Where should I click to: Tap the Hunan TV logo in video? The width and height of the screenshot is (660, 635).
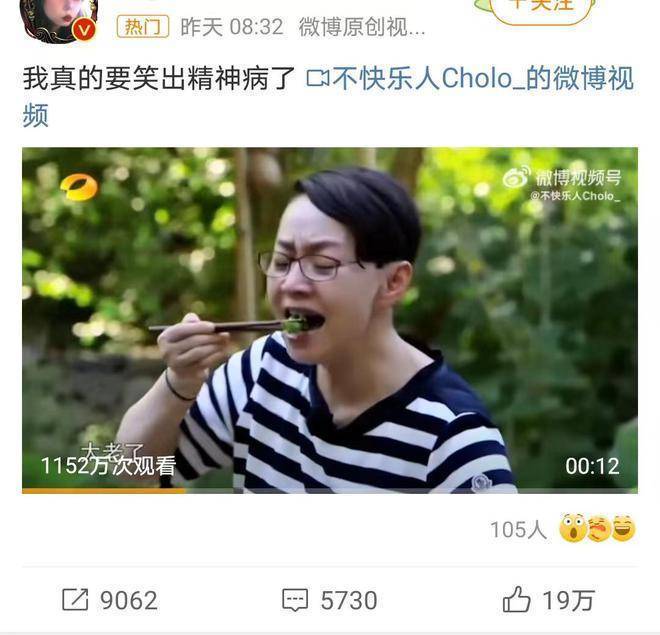79,187
